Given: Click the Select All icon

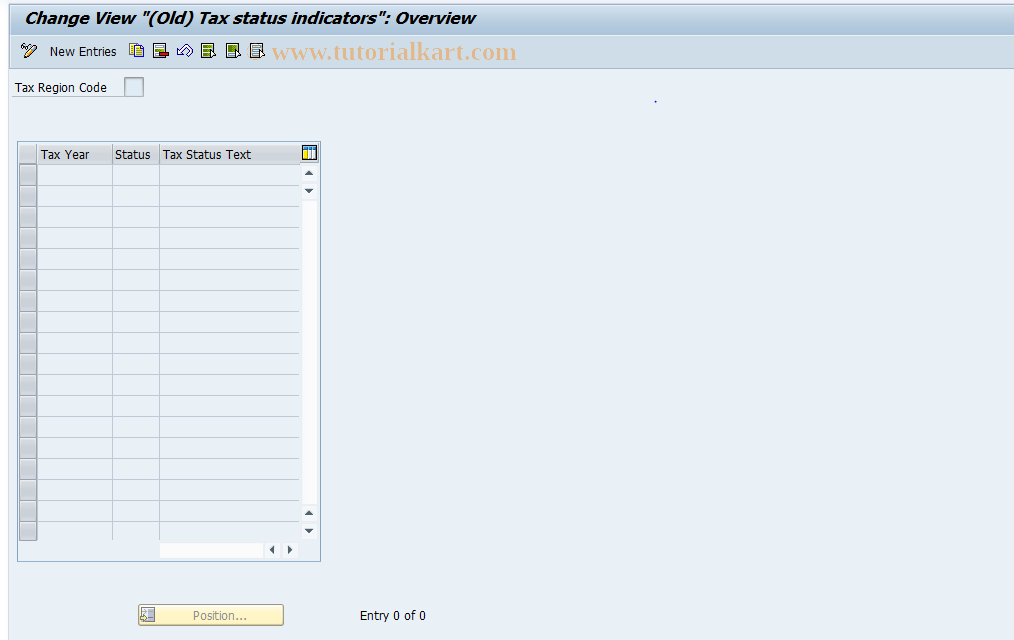Looking at the screenshot, I should click(x=208, y=50).
